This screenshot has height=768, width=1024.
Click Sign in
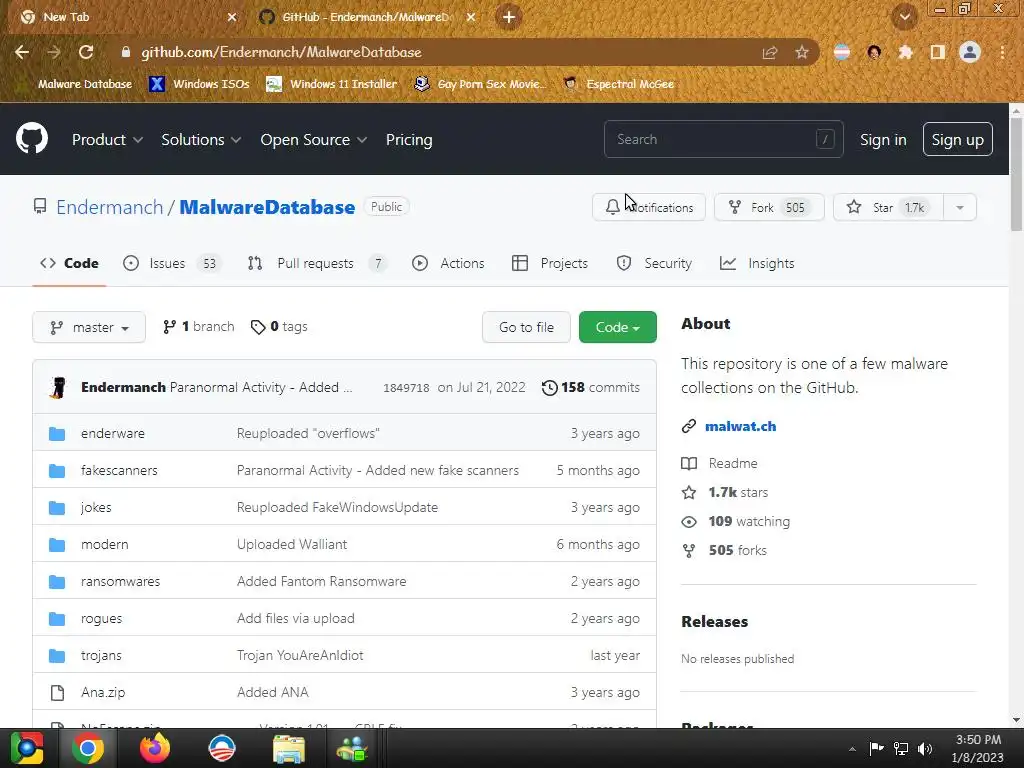coord(883,140)
